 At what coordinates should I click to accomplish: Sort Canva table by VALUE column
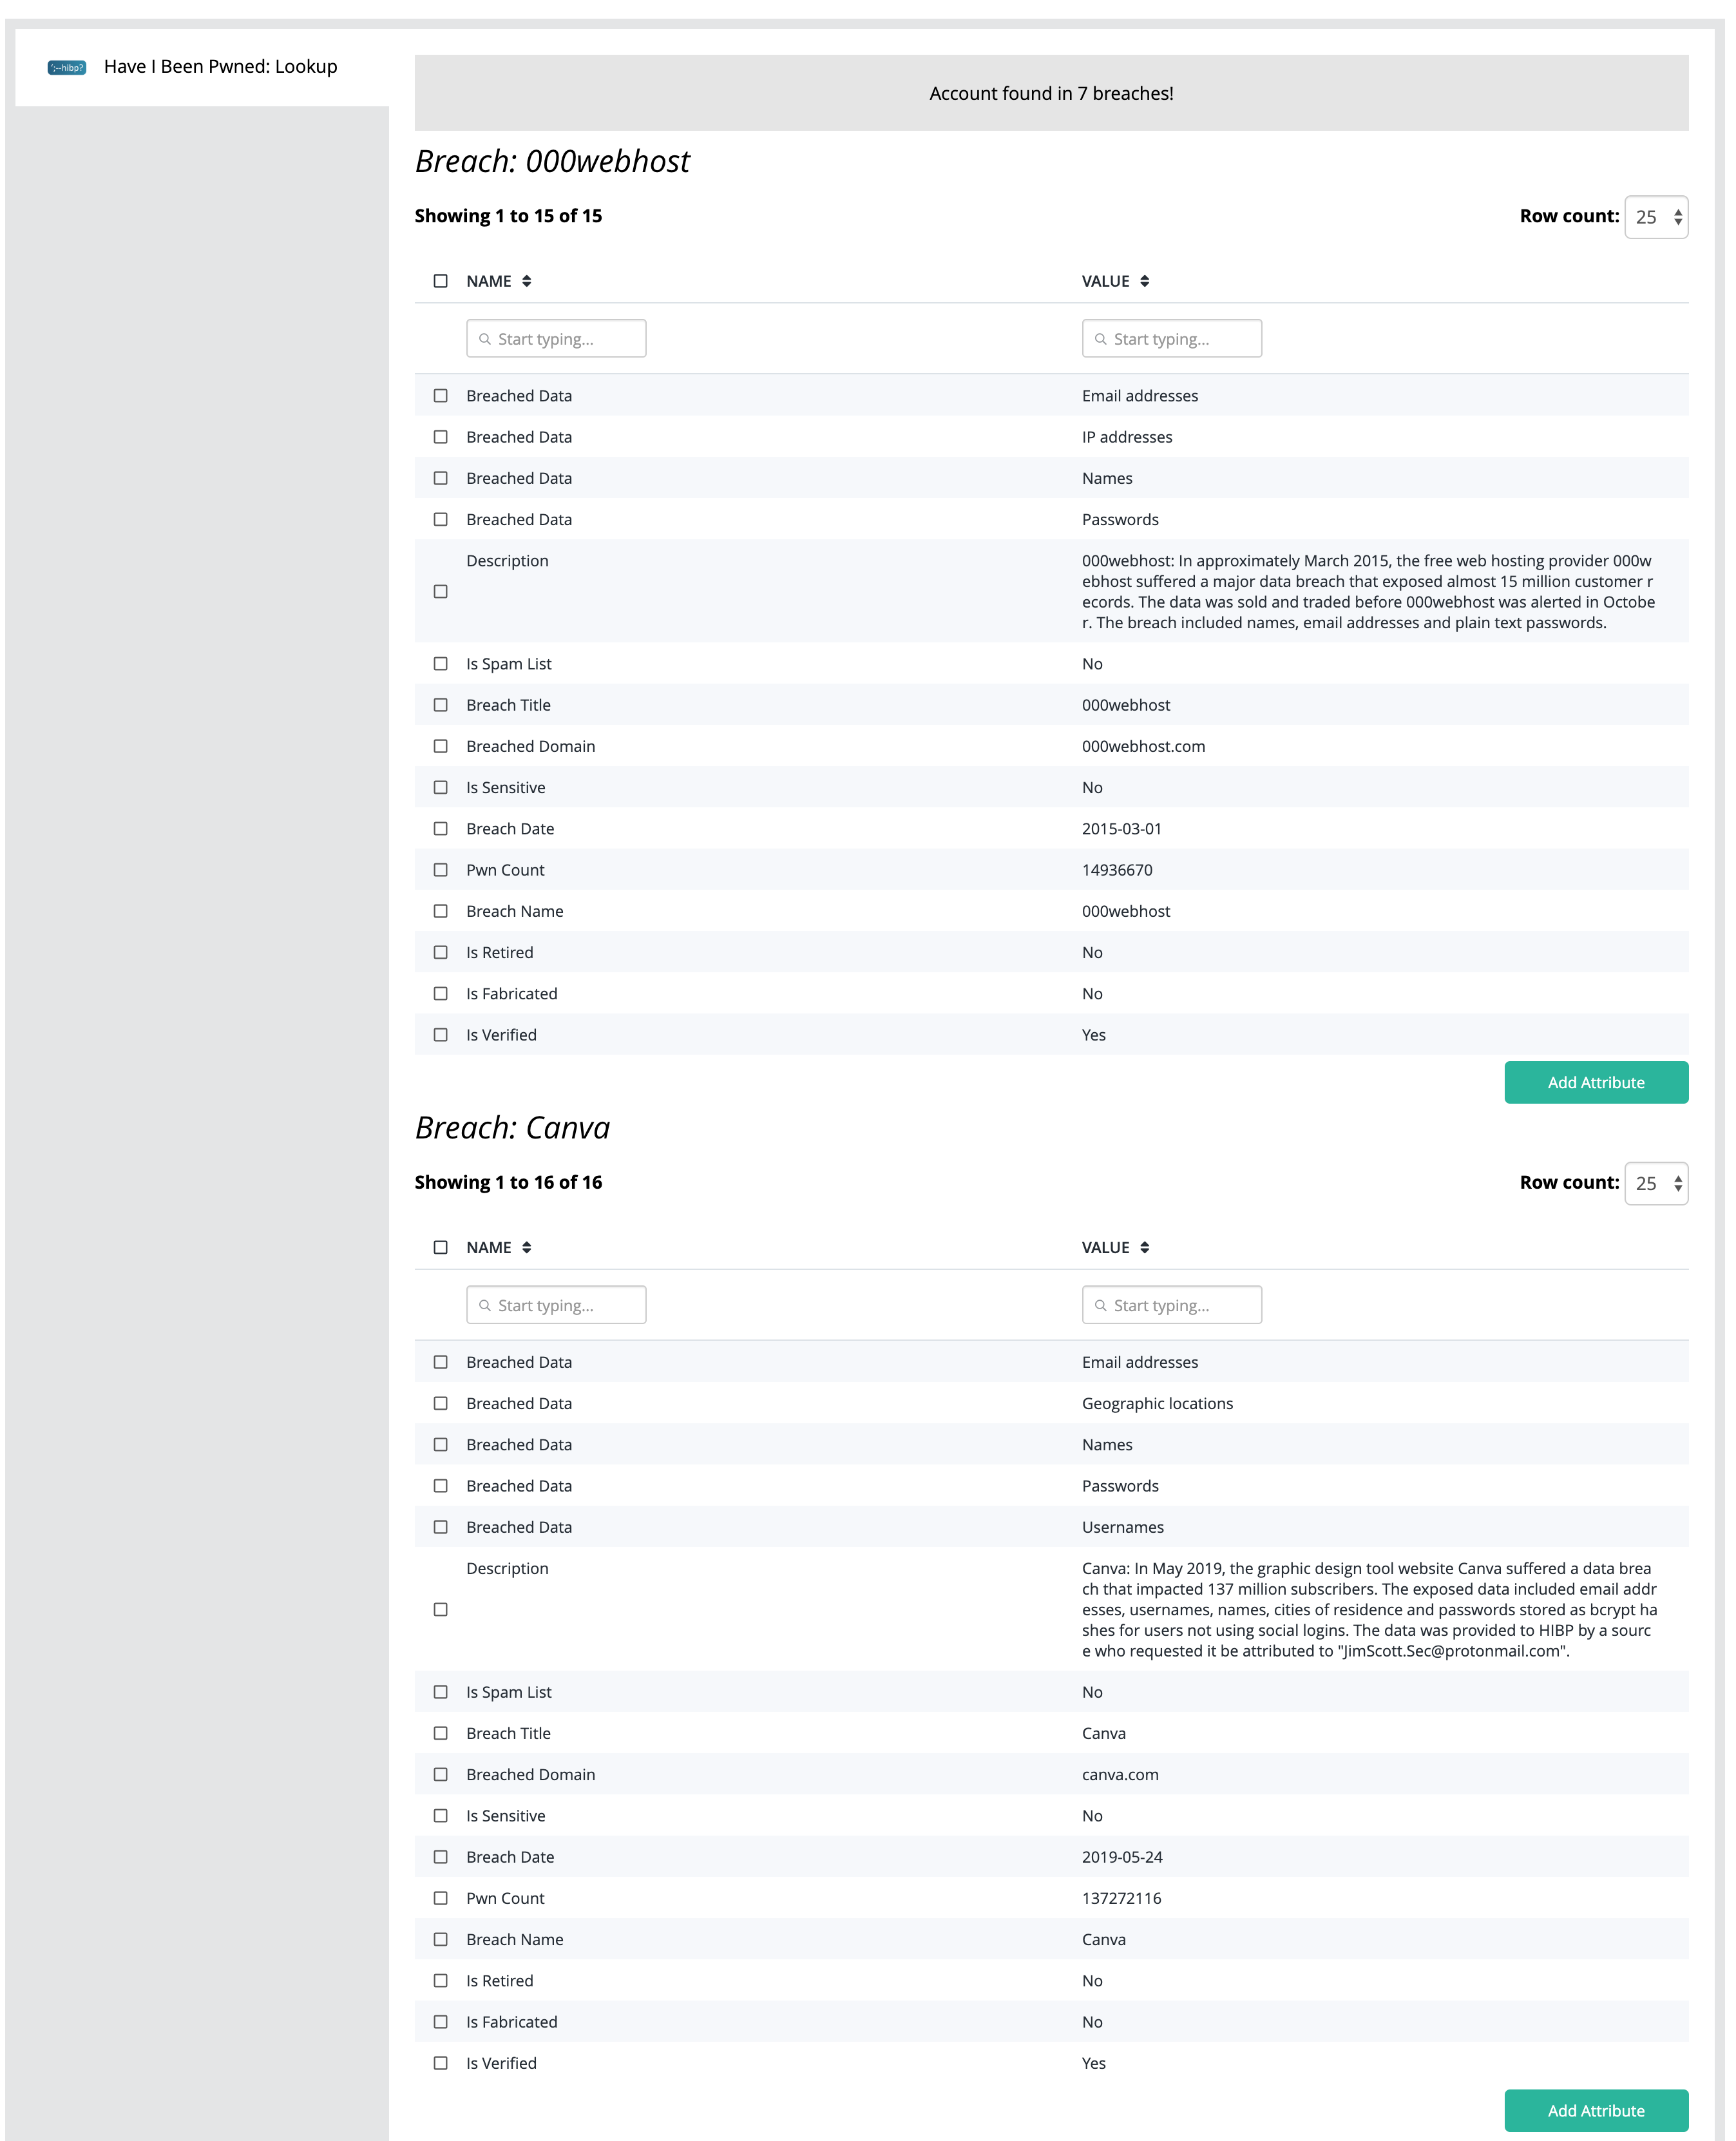(x=1115, y=1247)
